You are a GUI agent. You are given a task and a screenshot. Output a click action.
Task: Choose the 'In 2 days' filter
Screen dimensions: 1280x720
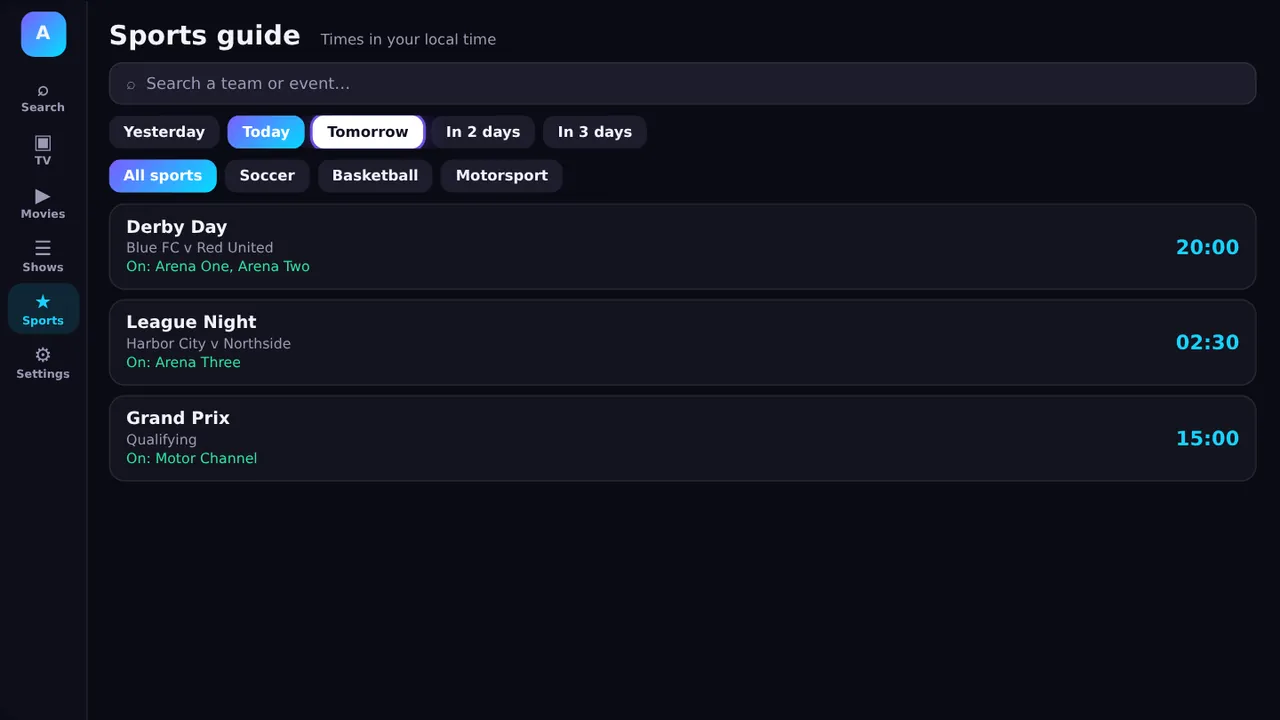pyautogui.click(x=483, y=132)
